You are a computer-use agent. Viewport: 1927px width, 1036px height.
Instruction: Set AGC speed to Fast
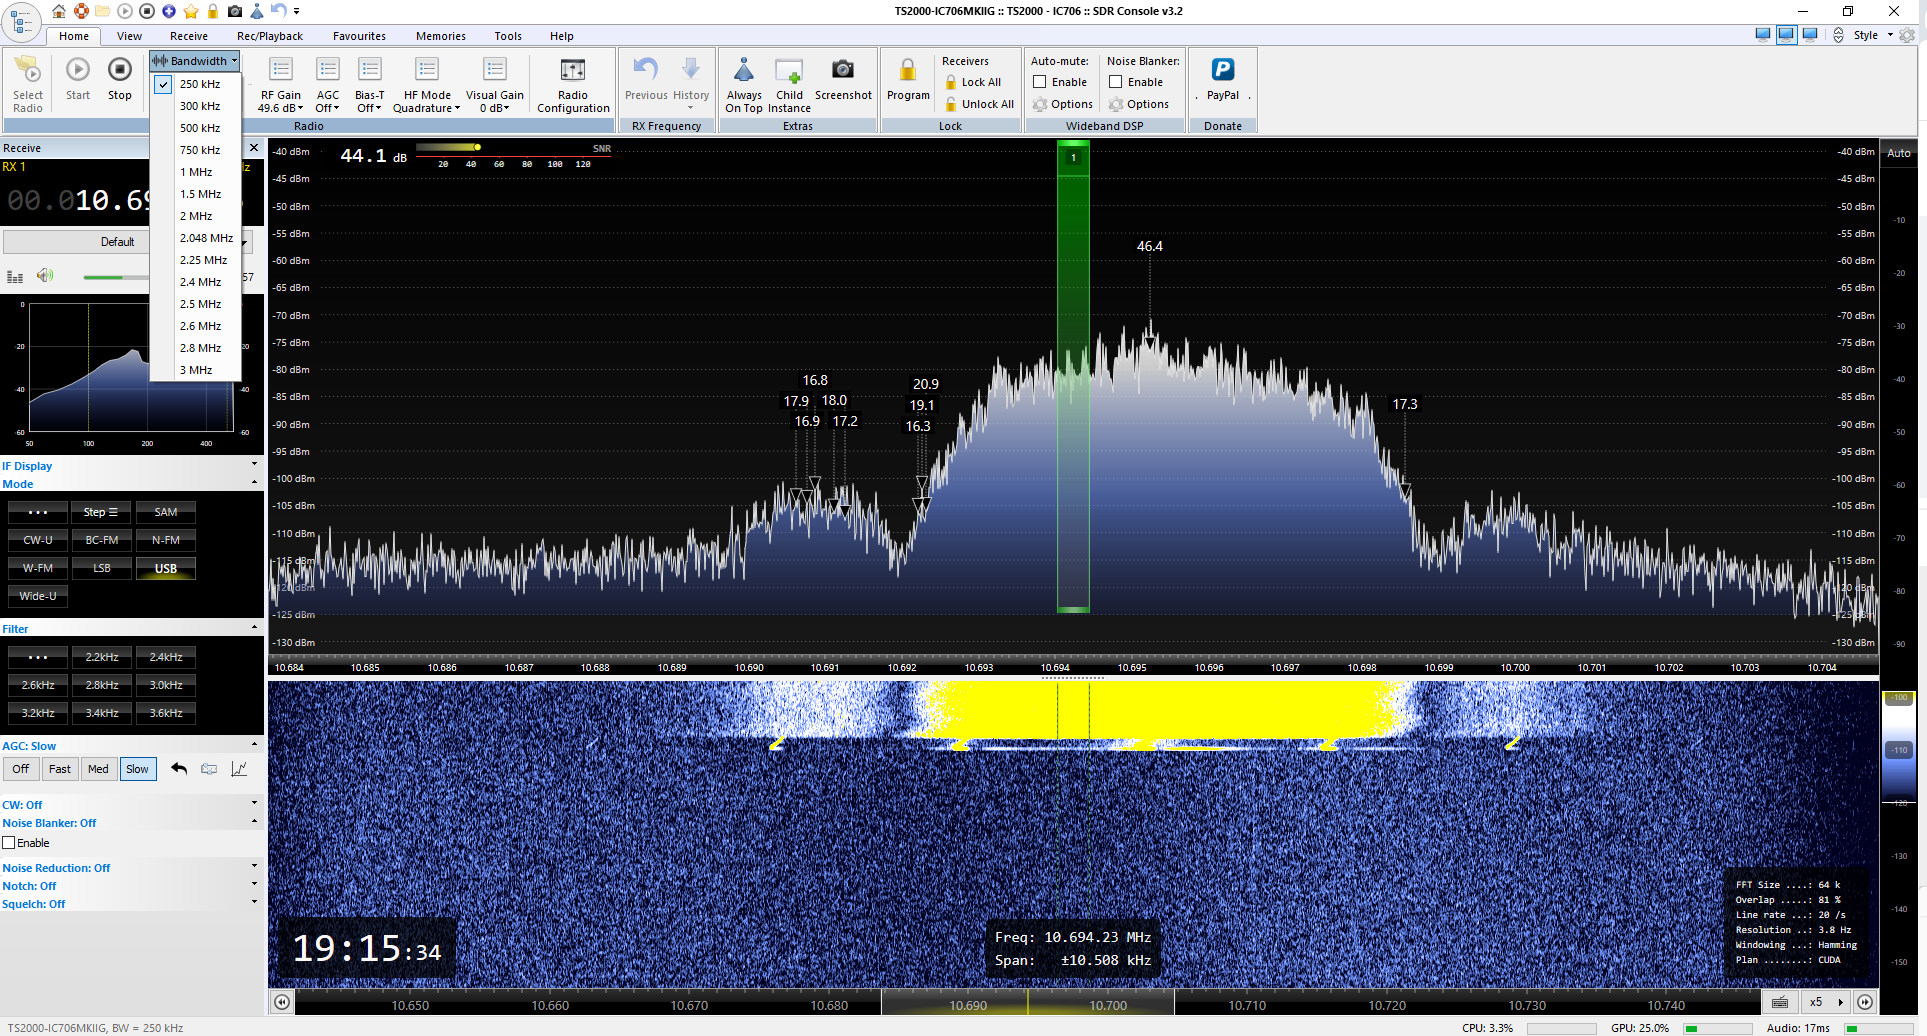(60, 769)
